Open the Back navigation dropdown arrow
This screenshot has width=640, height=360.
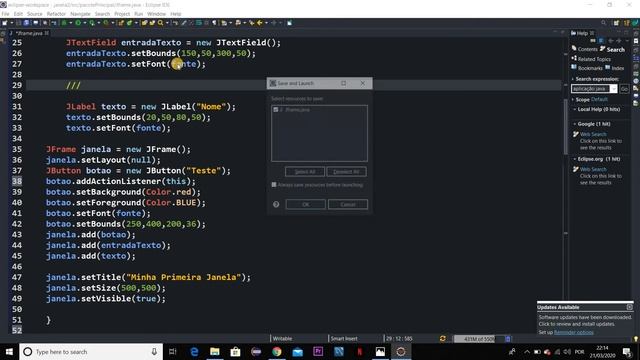(266, 23)
